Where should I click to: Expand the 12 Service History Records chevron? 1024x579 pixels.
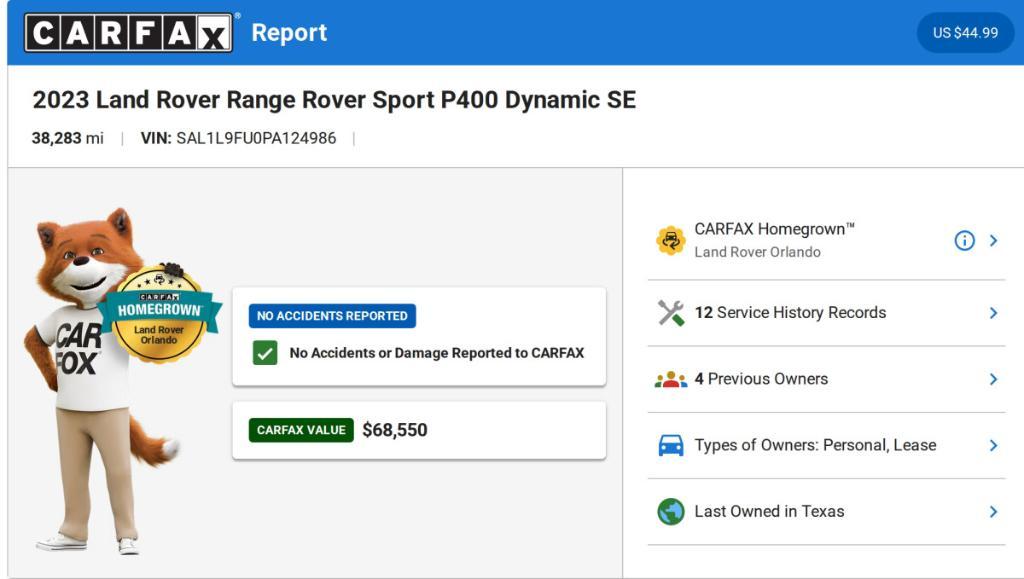coord(993,313)
